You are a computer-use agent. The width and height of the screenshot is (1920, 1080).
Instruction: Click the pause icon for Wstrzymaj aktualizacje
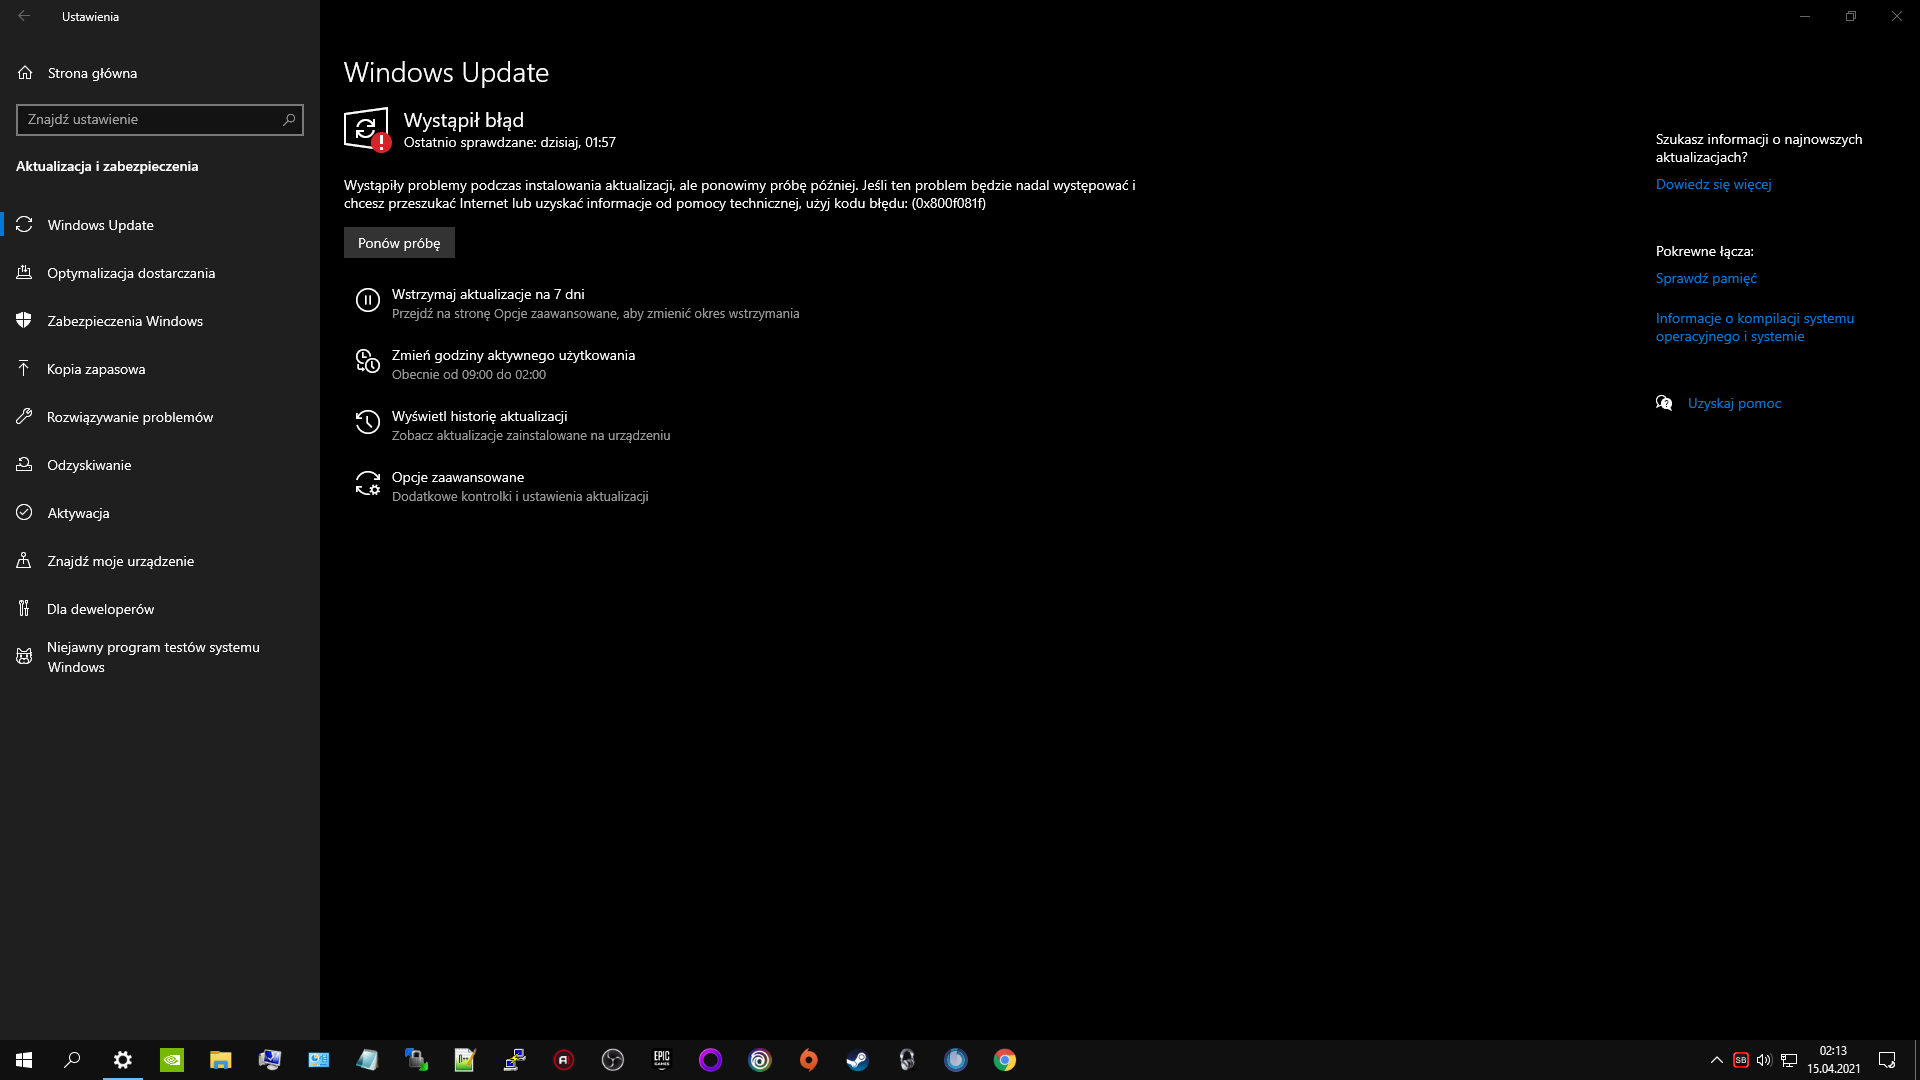click(x=367, y=300)
